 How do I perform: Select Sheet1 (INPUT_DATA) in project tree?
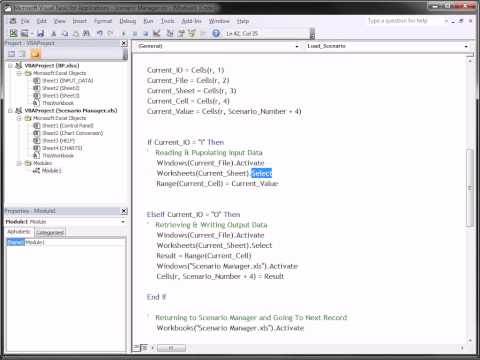67,81
